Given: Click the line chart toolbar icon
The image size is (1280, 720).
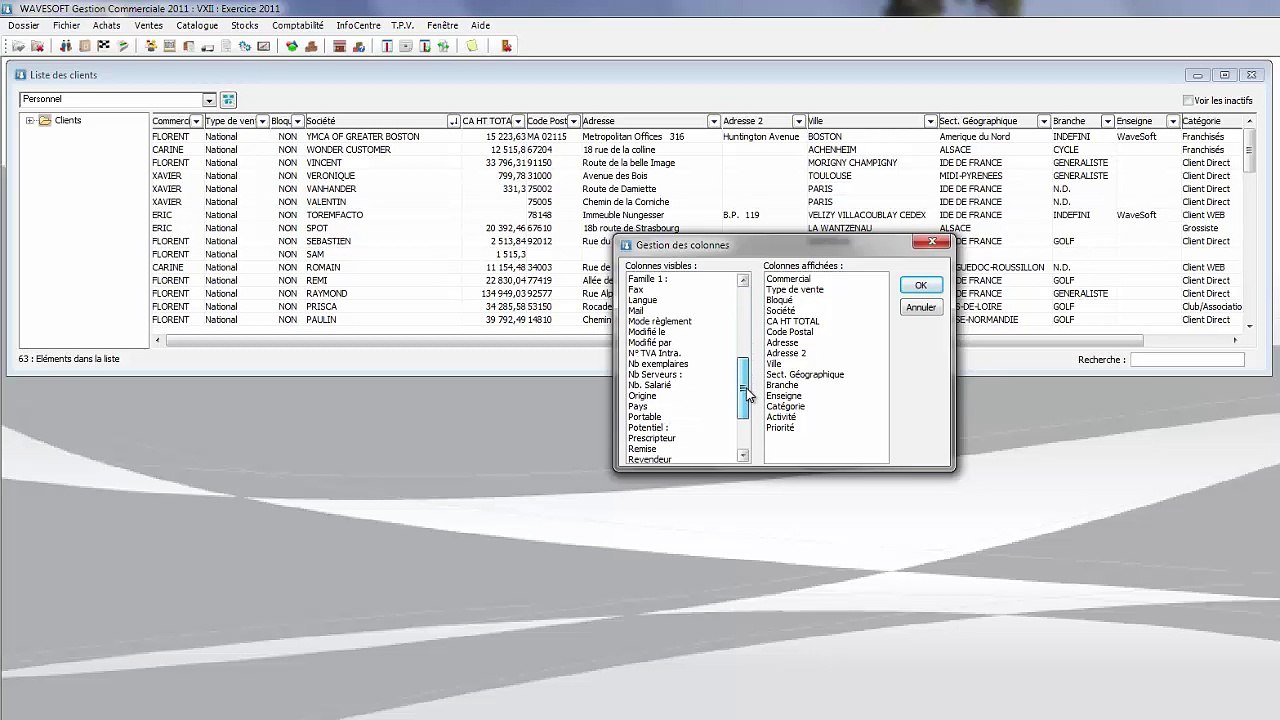Looking at the screenshot, I should 263,46.
